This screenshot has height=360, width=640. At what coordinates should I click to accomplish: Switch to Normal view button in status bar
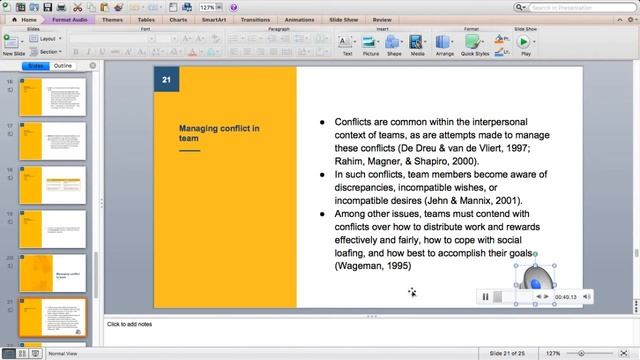[9, 353]
